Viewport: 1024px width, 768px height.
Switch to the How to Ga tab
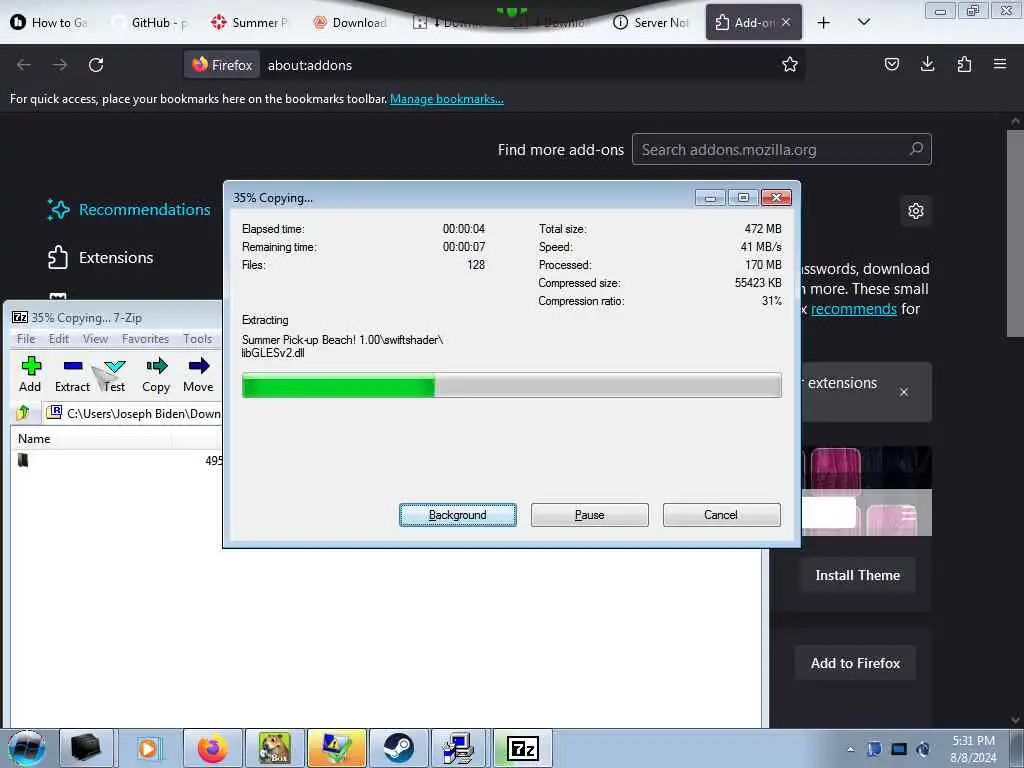[51, 22]
